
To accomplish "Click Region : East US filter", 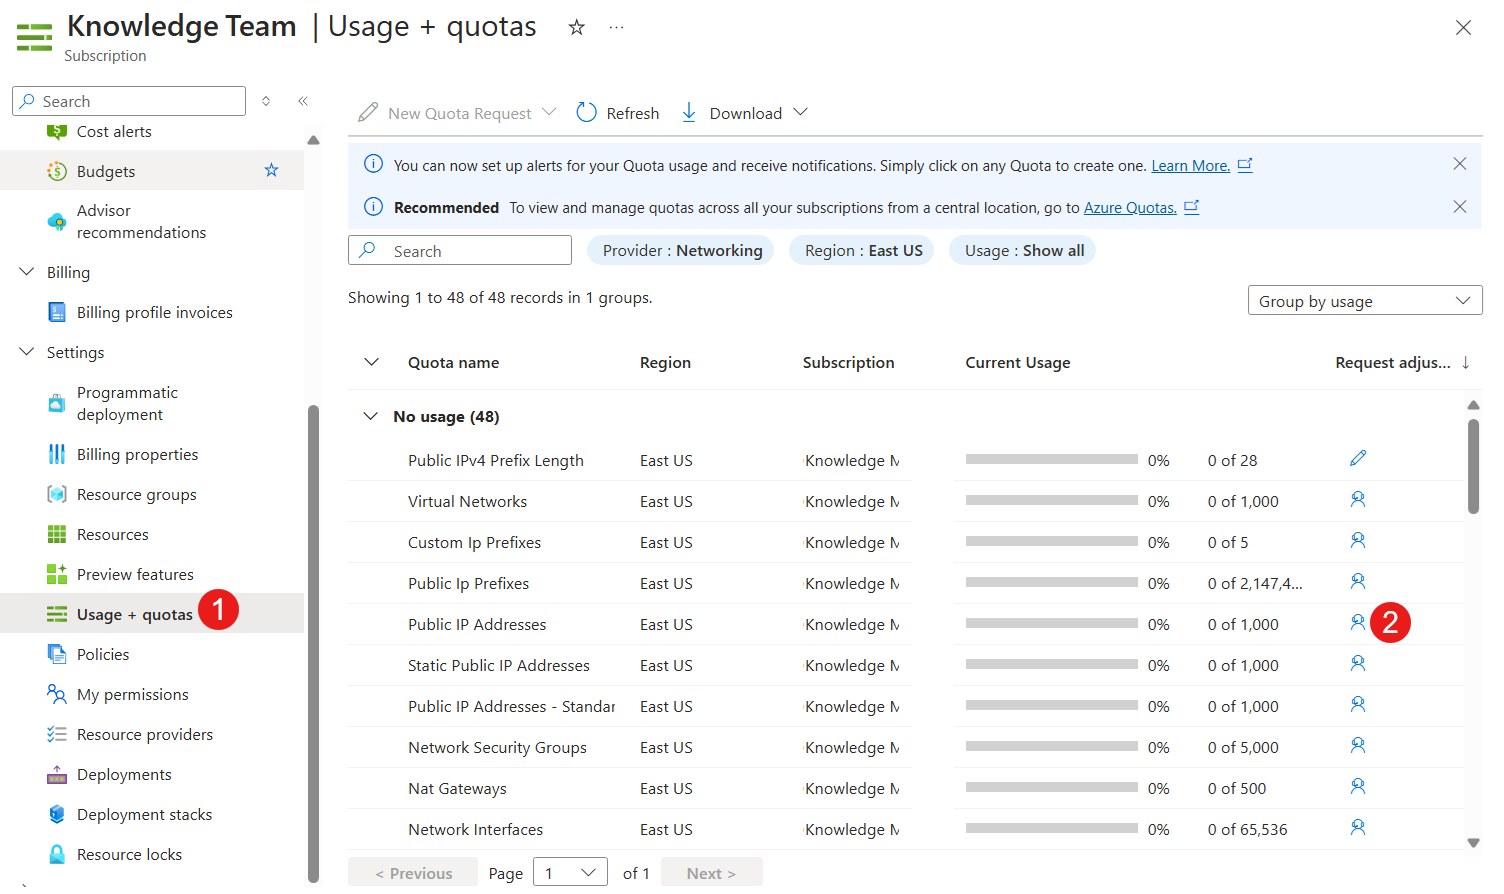I will click(863, 250).
